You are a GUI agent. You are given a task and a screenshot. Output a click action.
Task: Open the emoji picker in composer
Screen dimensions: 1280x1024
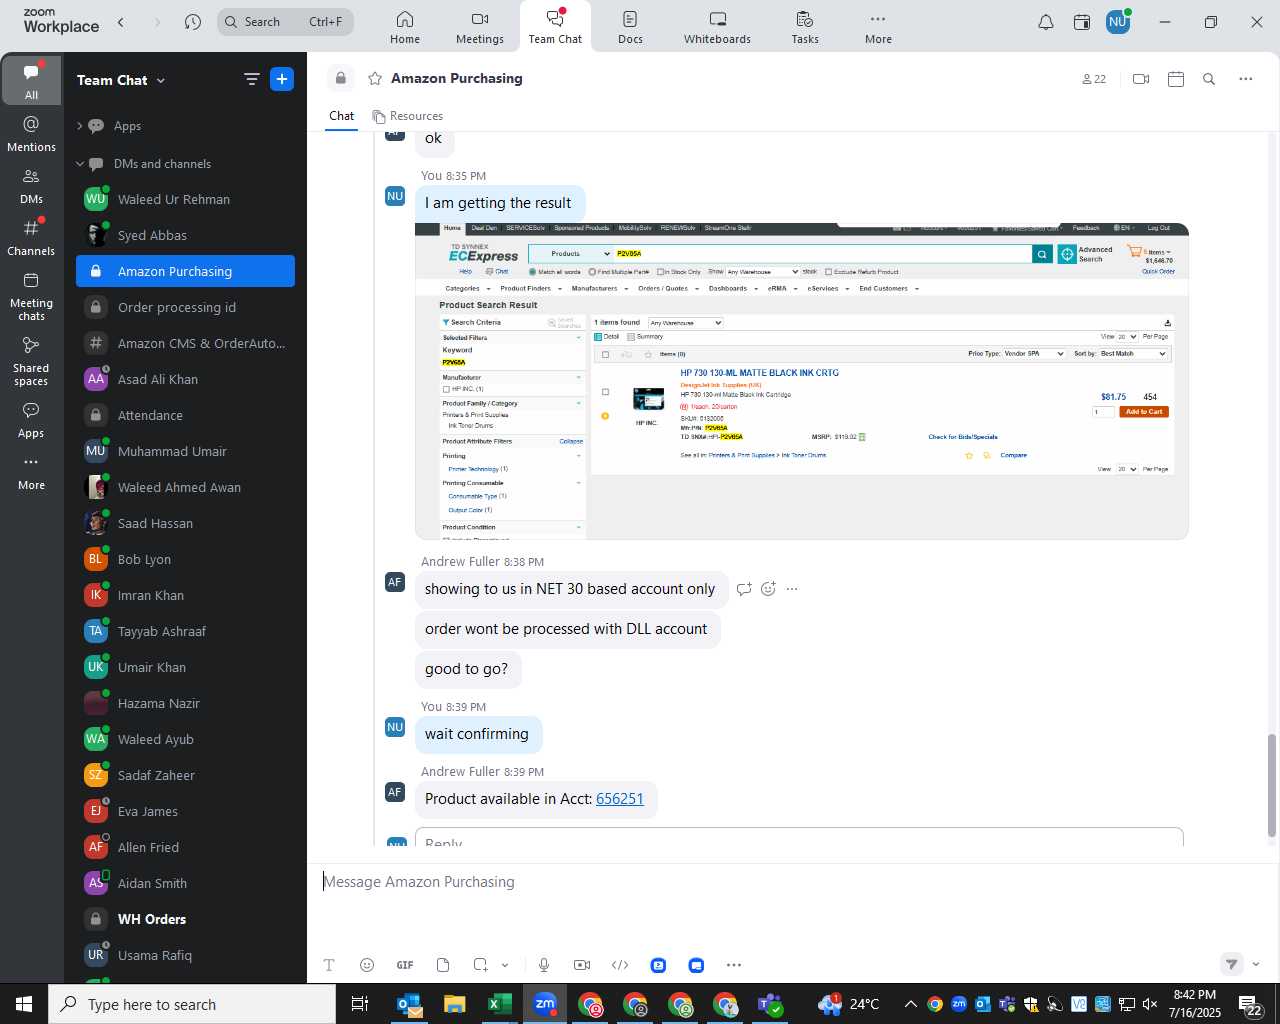[x=367, y=965]
